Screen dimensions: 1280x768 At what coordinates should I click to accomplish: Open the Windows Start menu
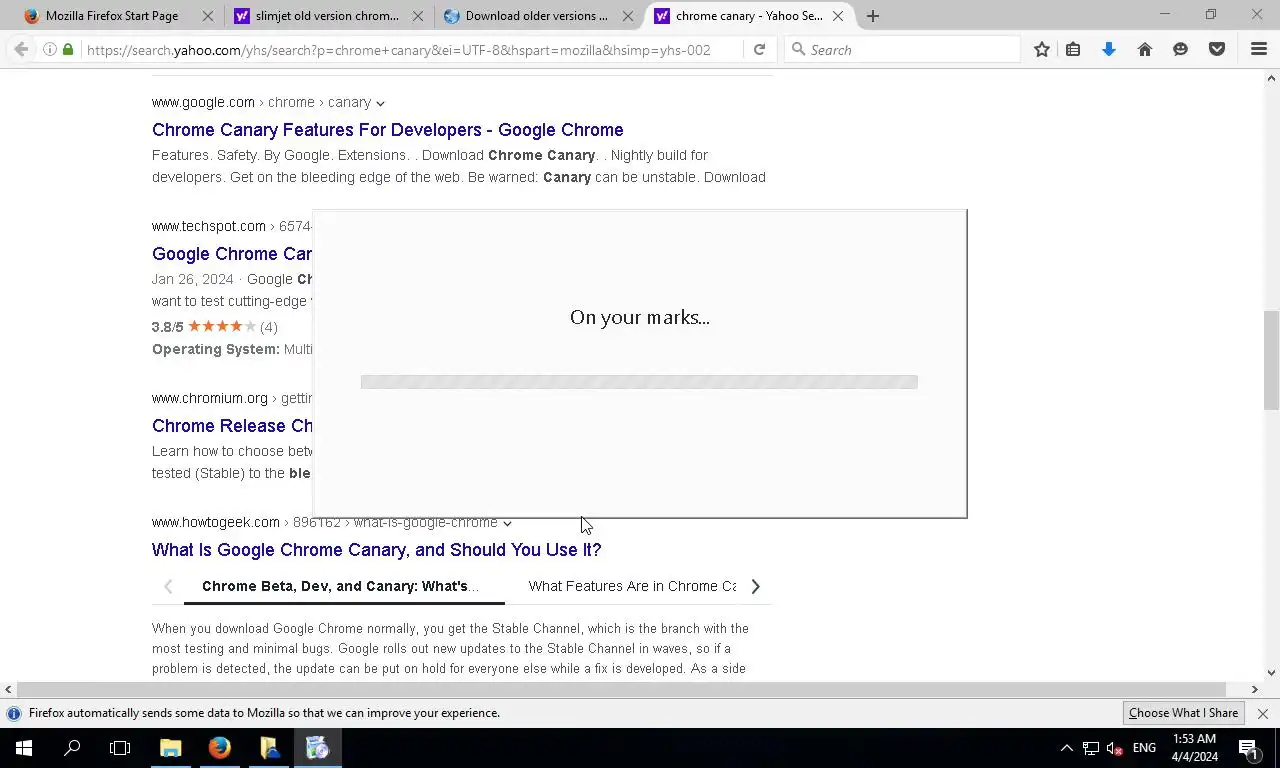click(x=24, y=748)
